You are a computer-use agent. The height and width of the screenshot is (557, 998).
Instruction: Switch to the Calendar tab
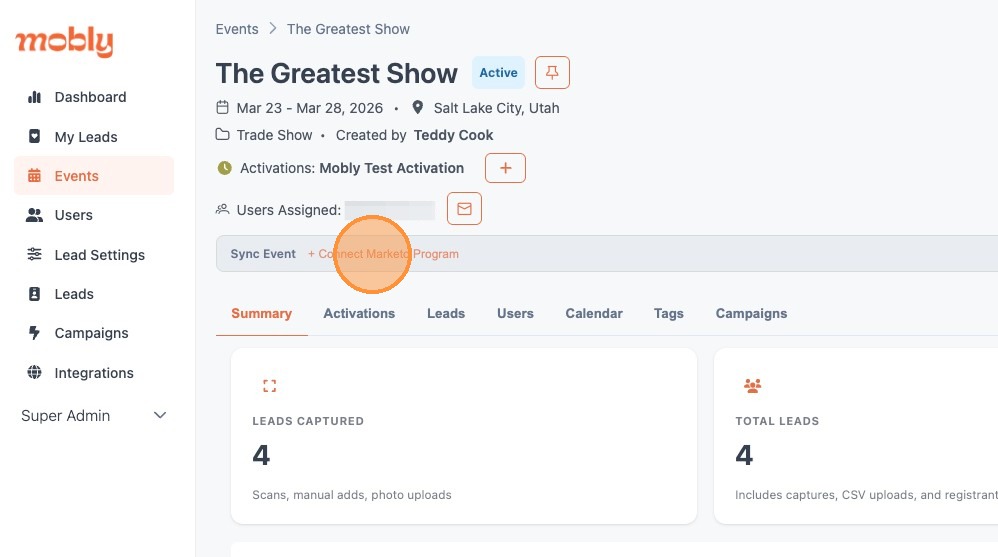click(594, 313)
